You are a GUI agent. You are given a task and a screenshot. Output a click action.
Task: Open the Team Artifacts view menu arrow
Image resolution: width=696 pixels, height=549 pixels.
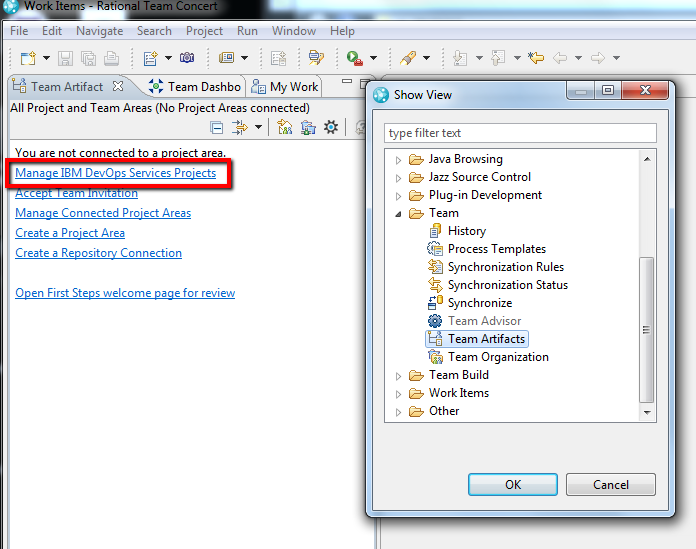coord(258,128)
